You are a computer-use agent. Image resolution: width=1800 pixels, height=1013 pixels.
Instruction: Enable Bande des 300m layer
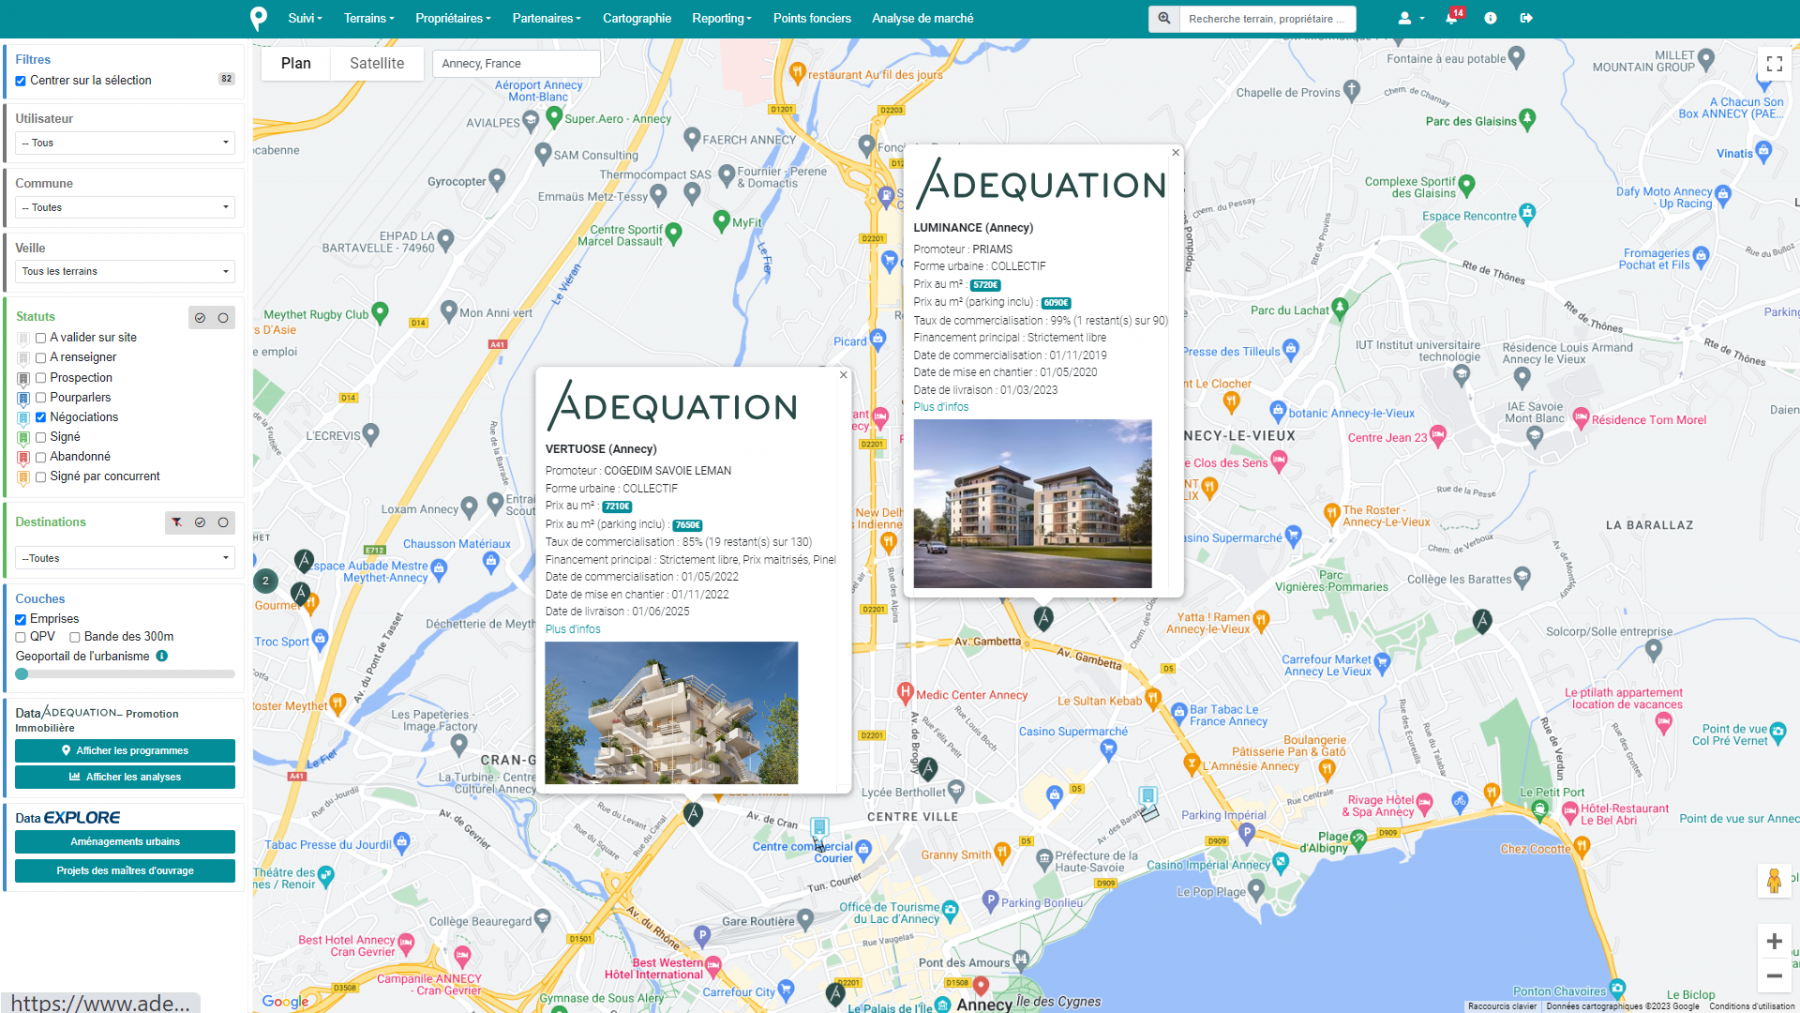click(x=75, y=637)
